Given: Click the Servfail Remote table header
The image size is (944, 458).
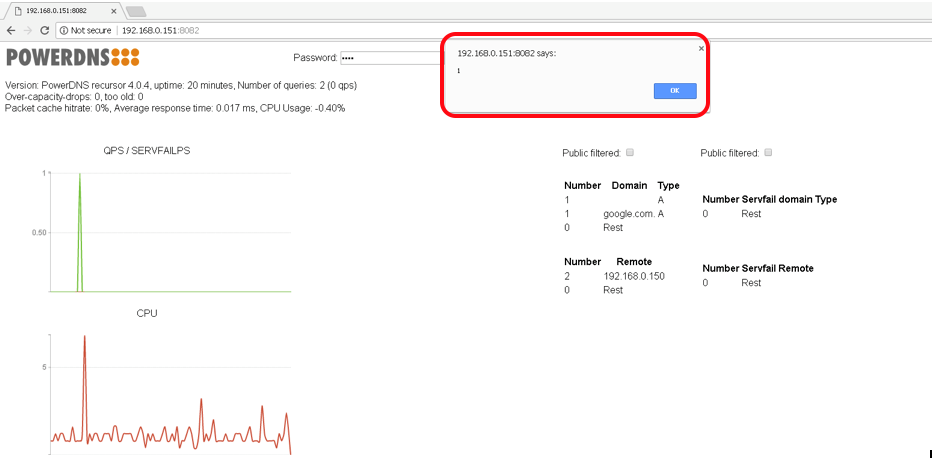Looking at the screenshot, I should coord(758,268).
